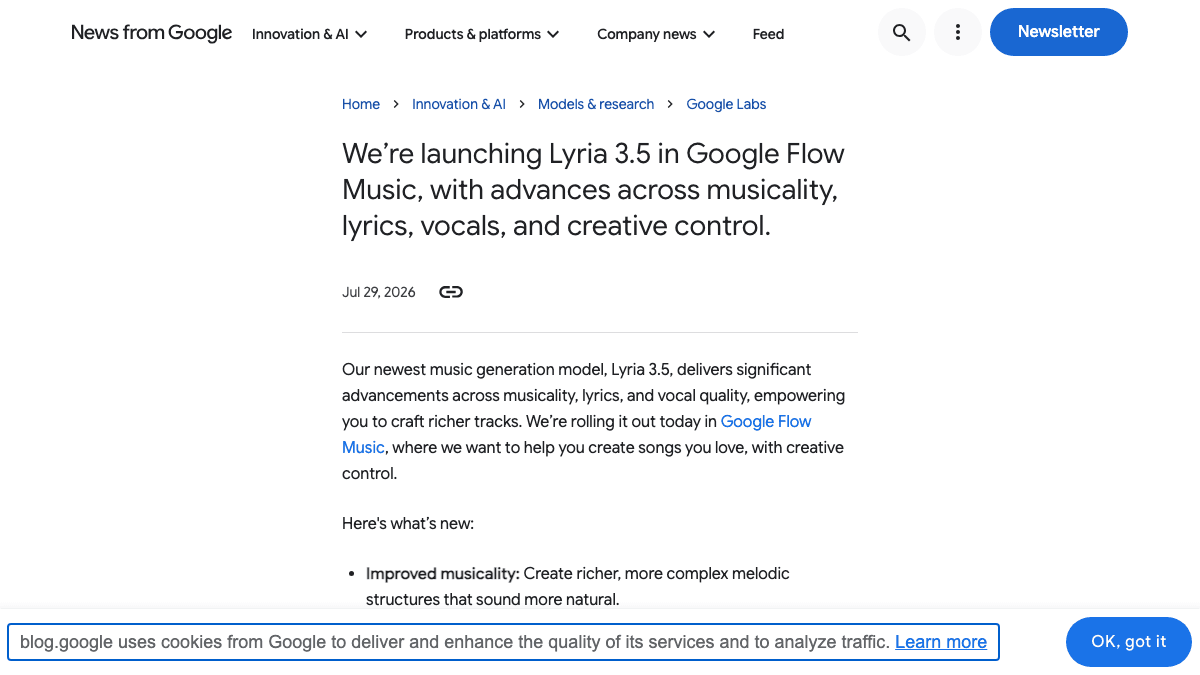The height and width of the screenshot is (675, 1200).
Task: Open the Home breadcrumb link
Action: 361,104
